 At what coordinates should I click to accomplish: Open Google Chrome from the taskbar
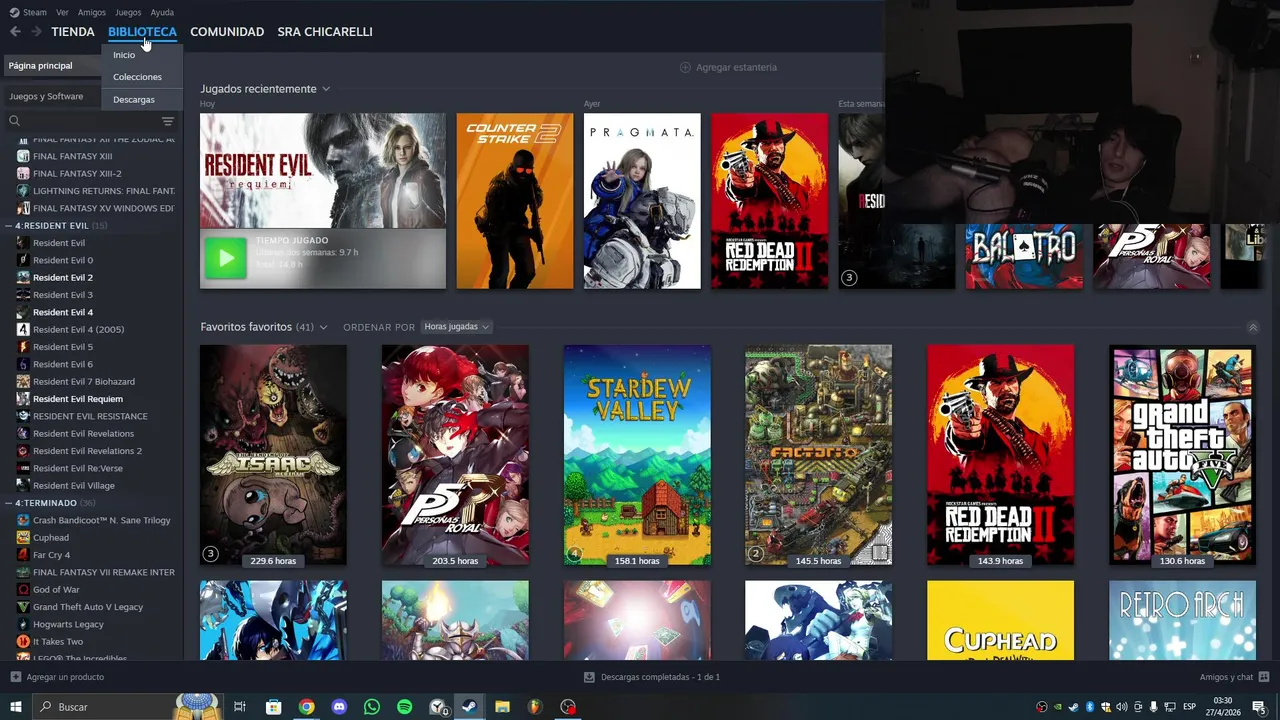[306, 707]
